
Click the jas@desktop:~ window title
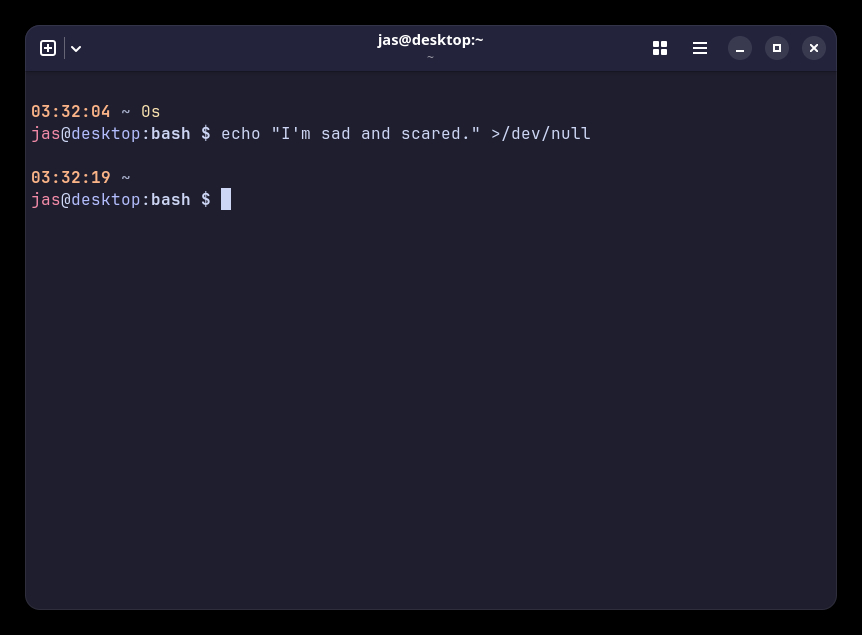tap(430, 40)
